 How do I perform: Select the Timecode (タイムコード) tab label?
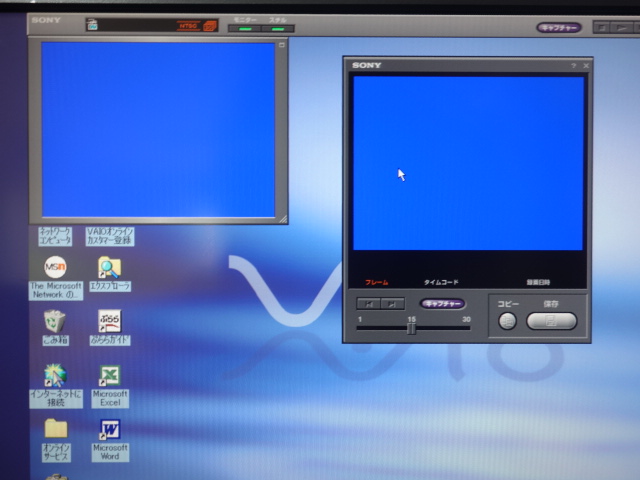tap(441, 283)
